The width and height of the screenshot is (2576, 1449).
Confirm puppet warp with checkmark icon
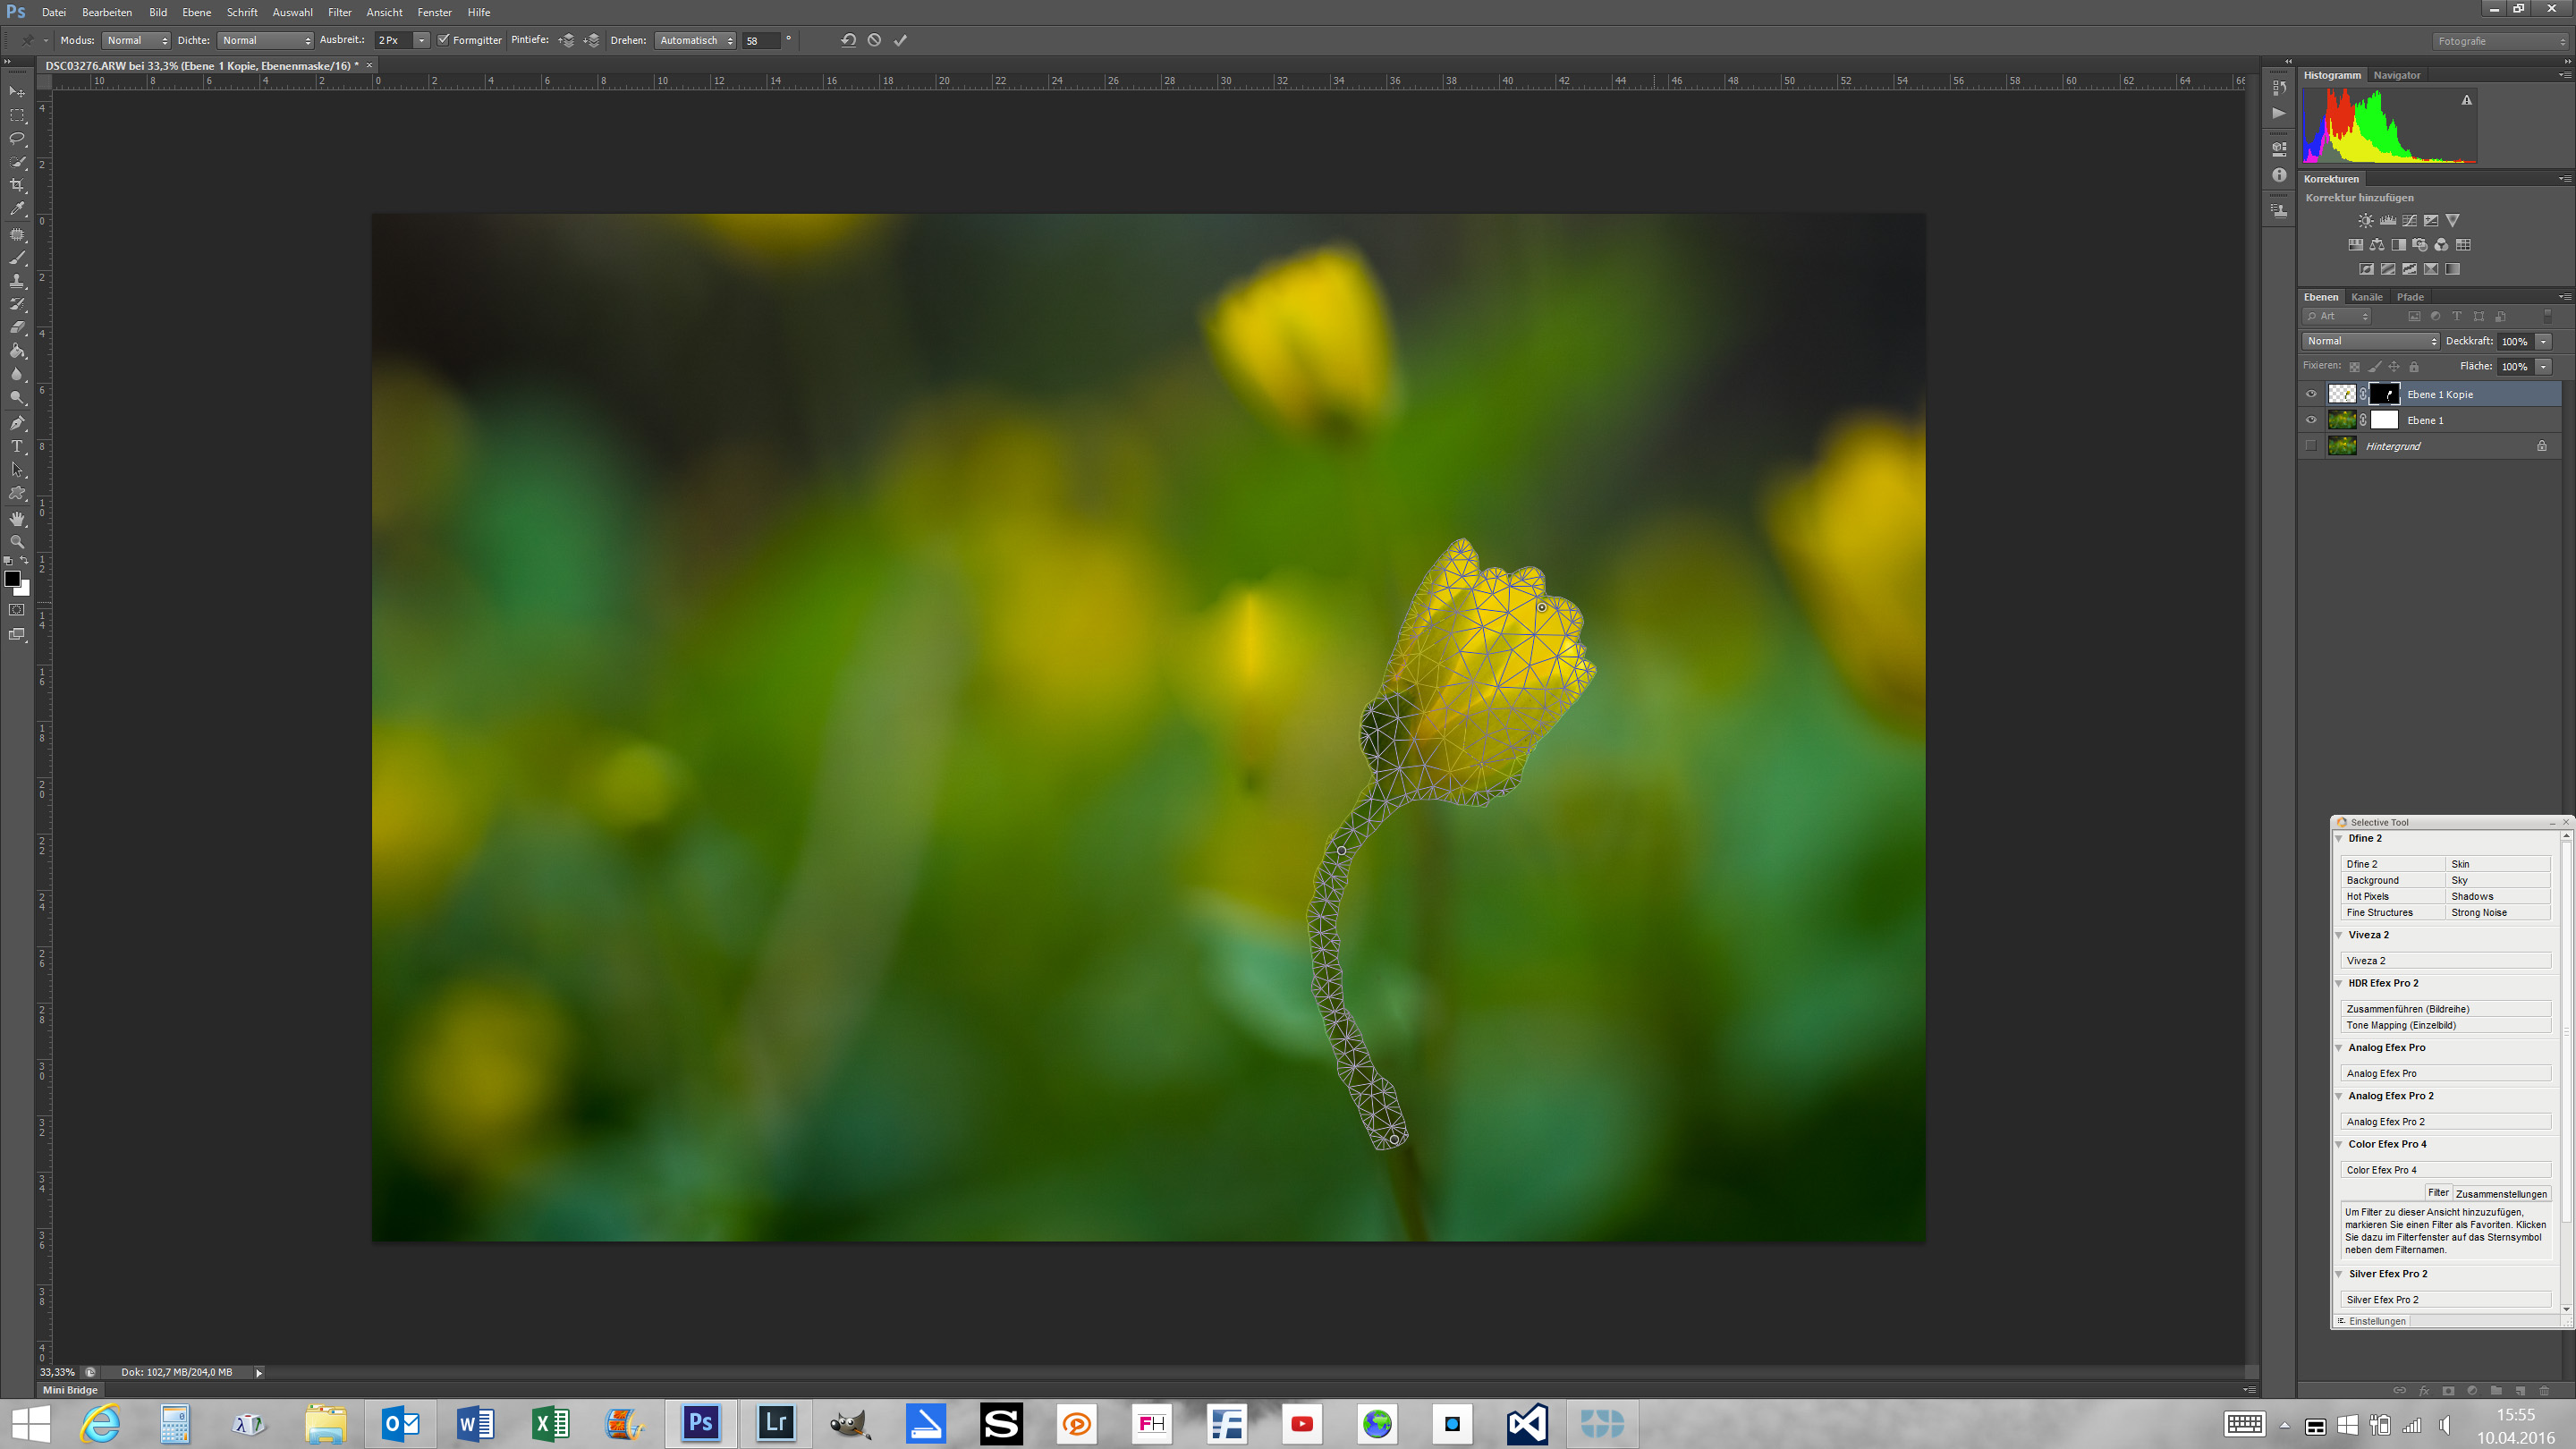tap(900, 40)
